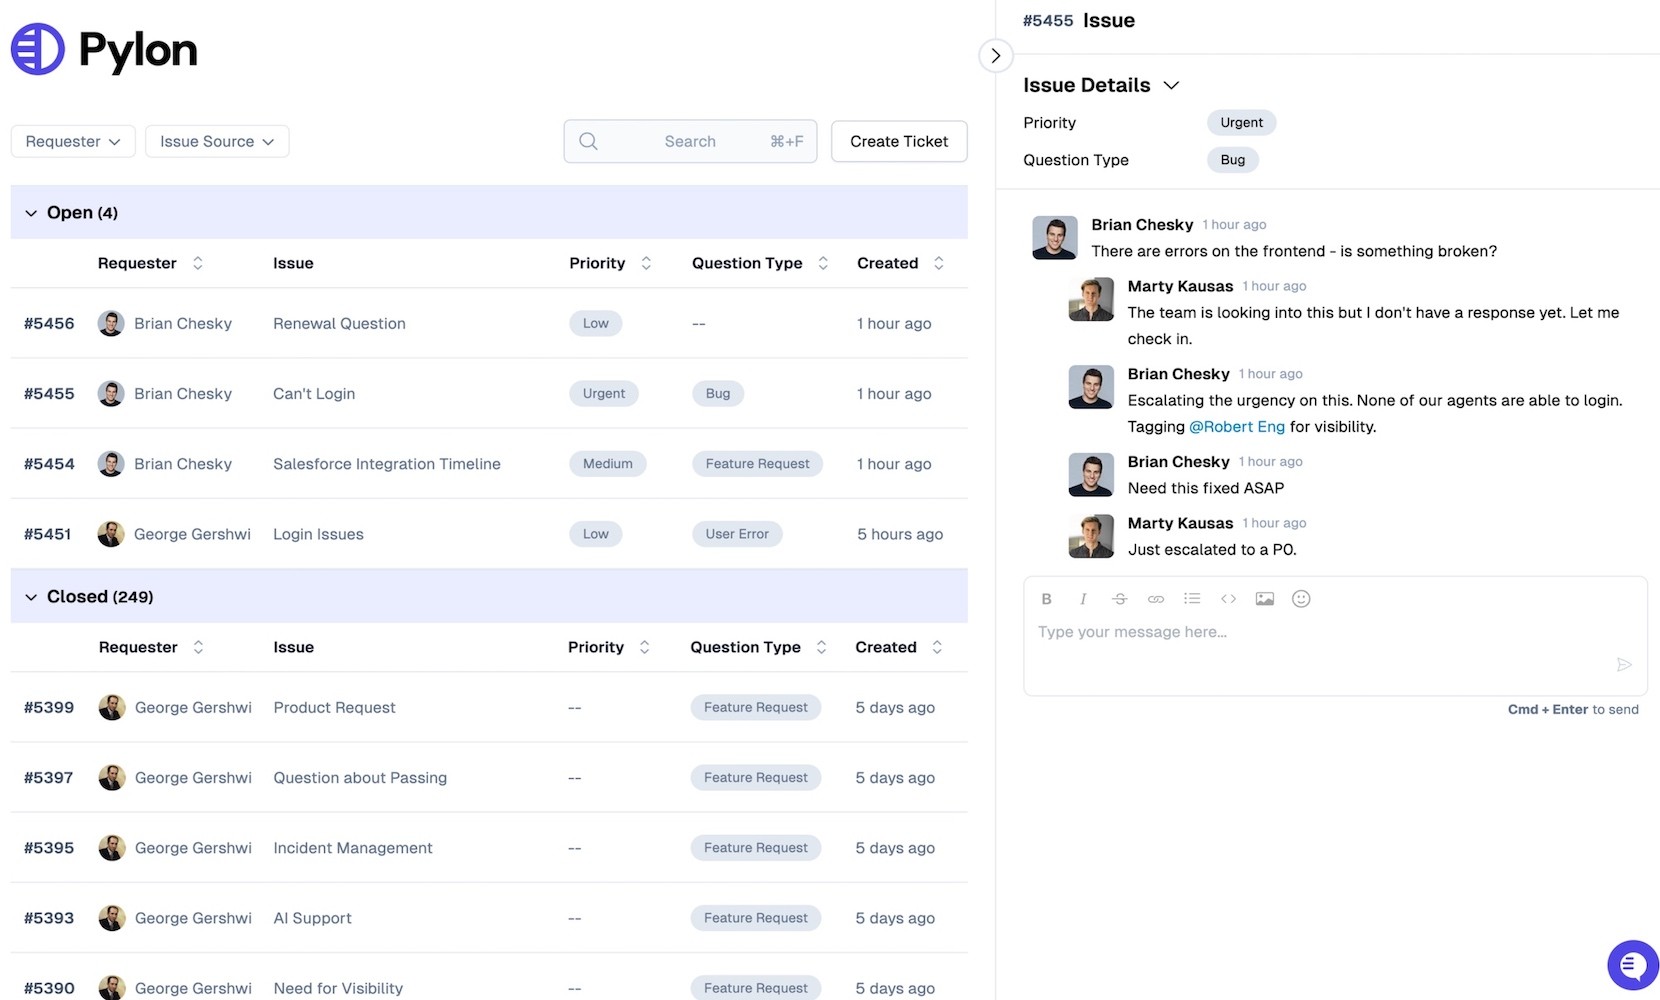The height and width of the screenshot is (1000, 1660).
Task: Click the Urgent tag on ticket #5455
Action: click(604, 393)
